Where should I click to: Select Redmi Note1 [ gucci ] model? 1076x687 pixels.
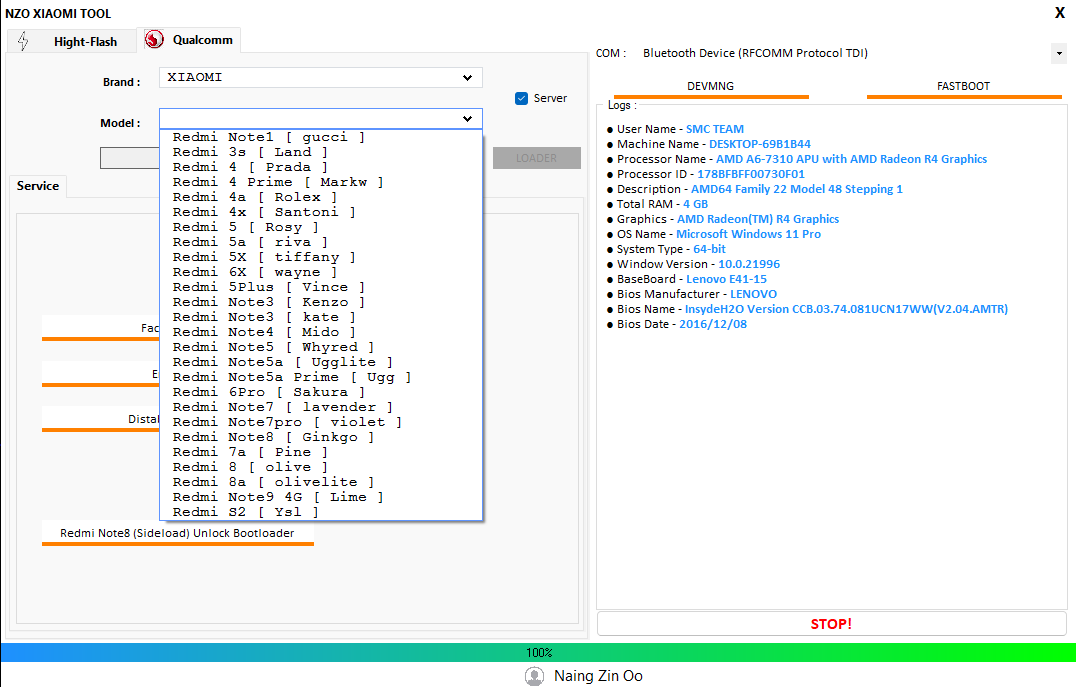coord(320,137)
